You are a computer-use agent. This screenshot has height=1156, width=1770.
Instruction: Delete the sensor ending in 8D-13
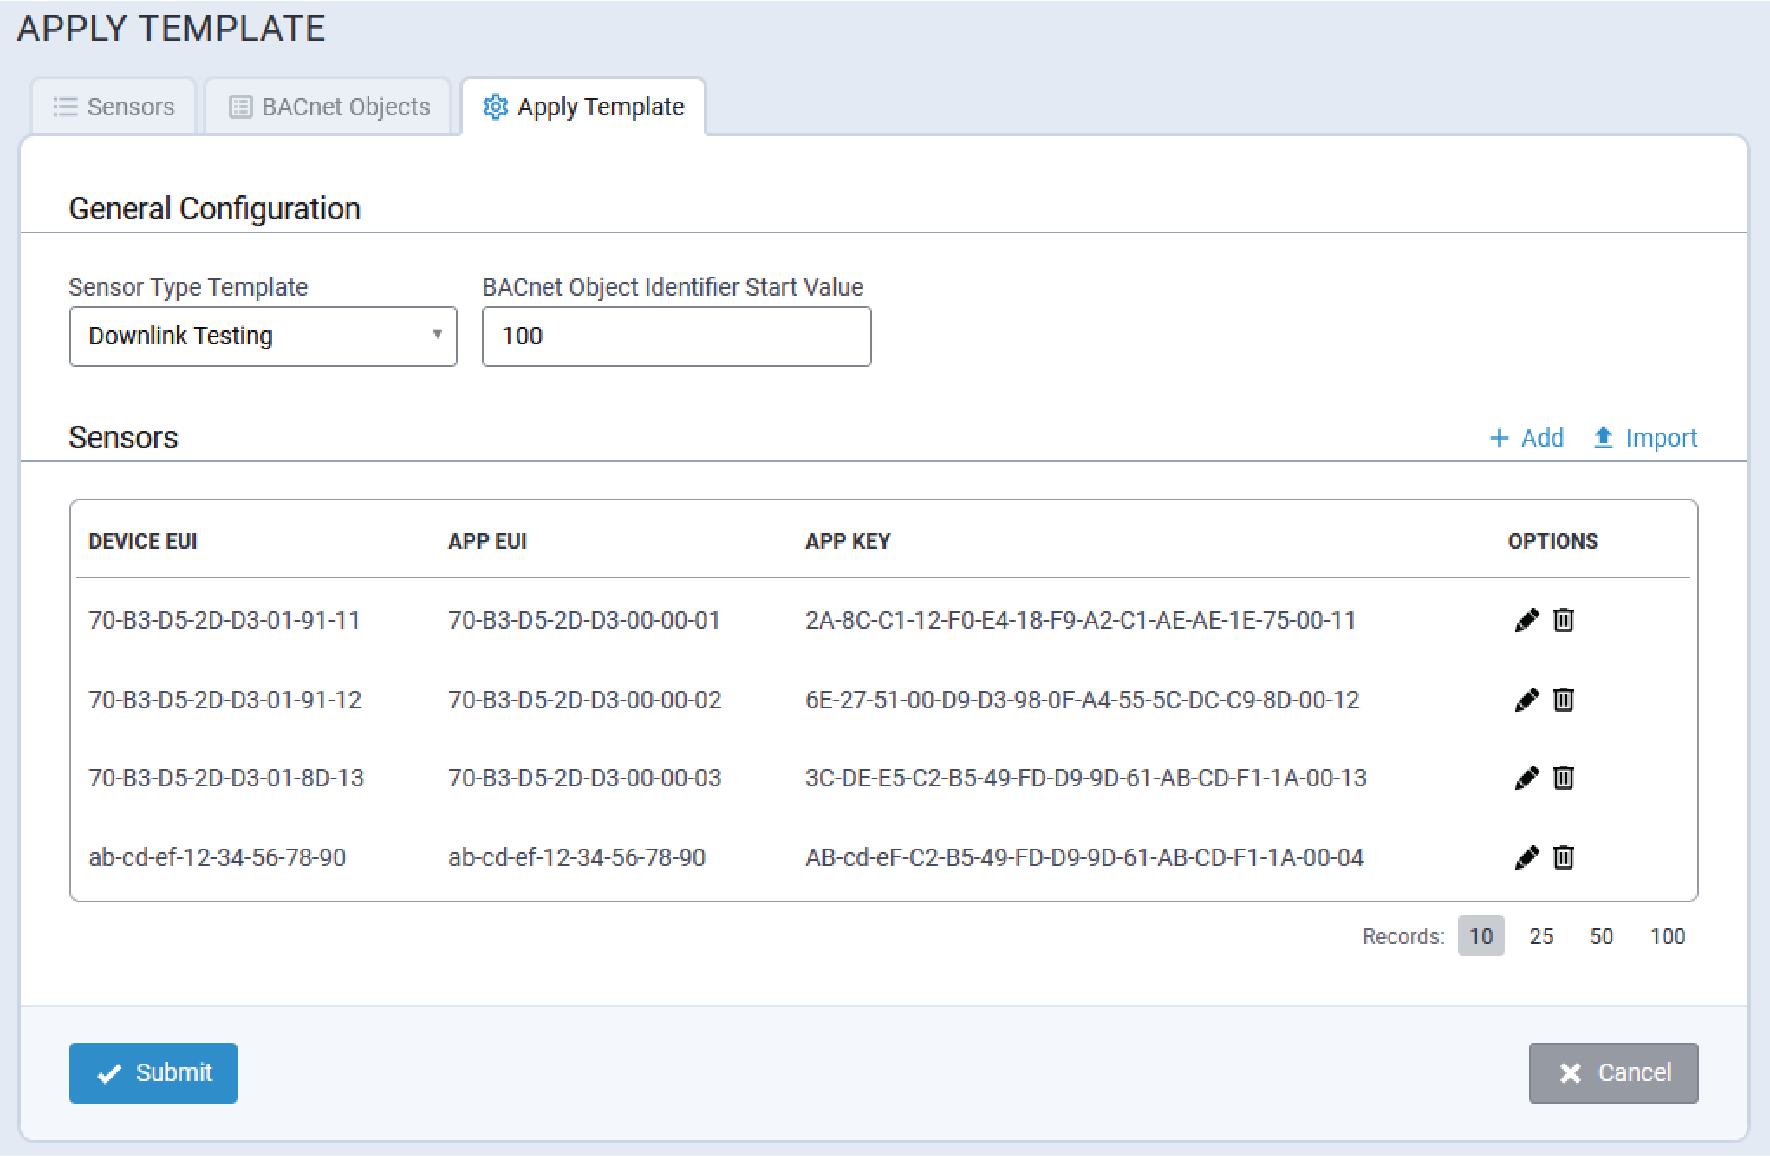click(x=1563, y=778)
